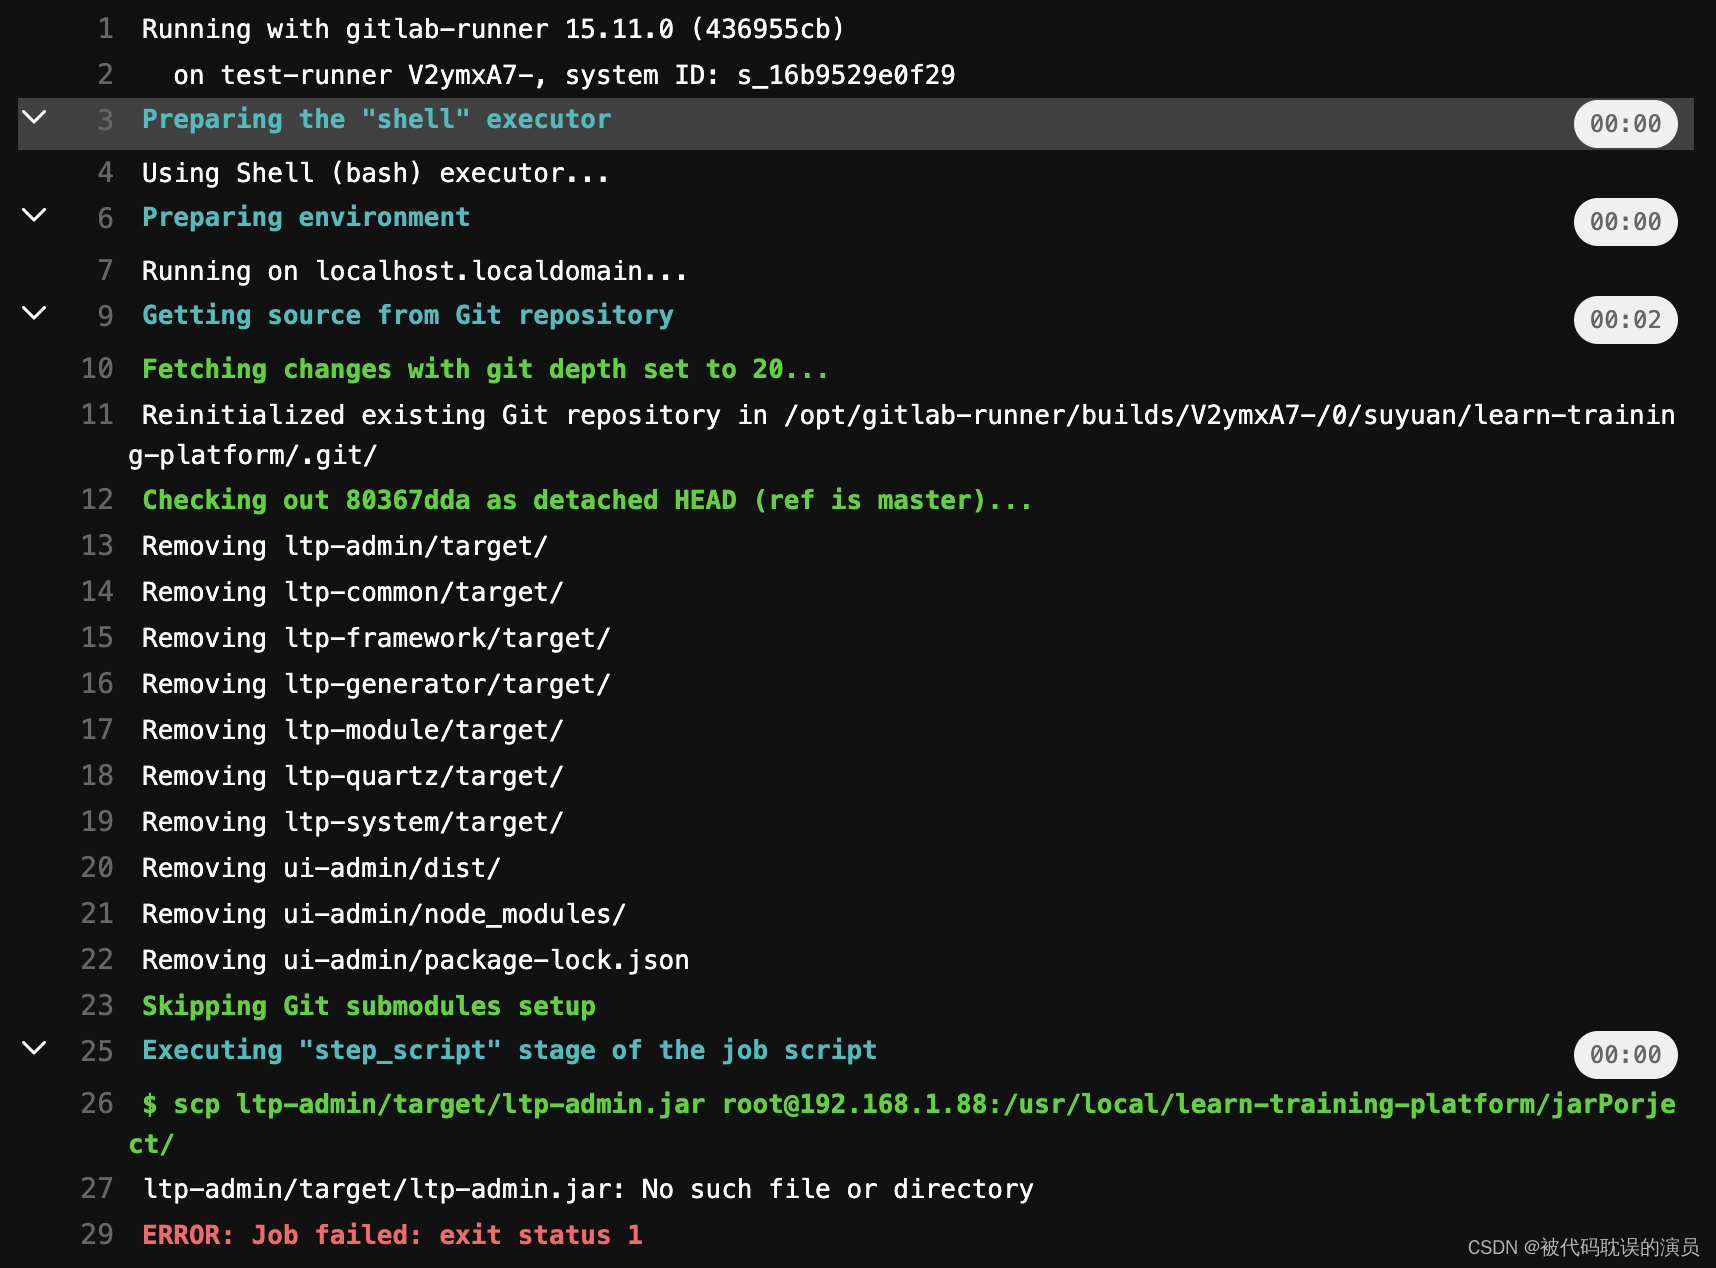Click the 'Preparing environment' section header
The image size is (1716, 1268).
tap(306, 217)
